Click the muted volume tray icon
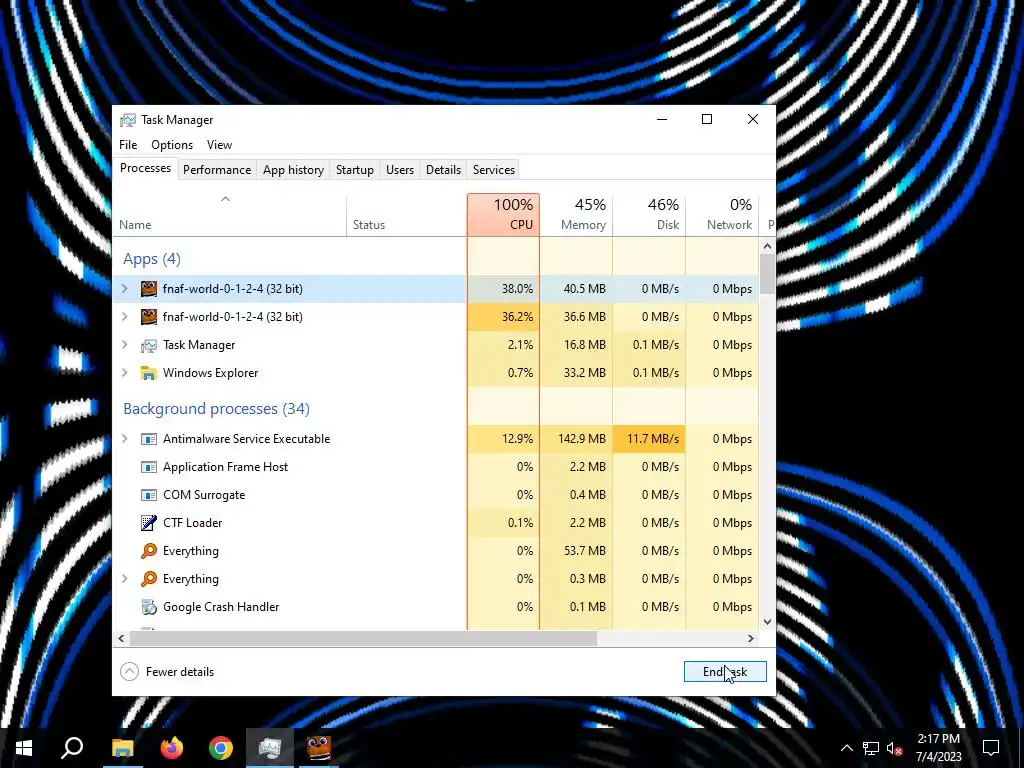This screenshot has width=1024, height=768. [895, 748]
